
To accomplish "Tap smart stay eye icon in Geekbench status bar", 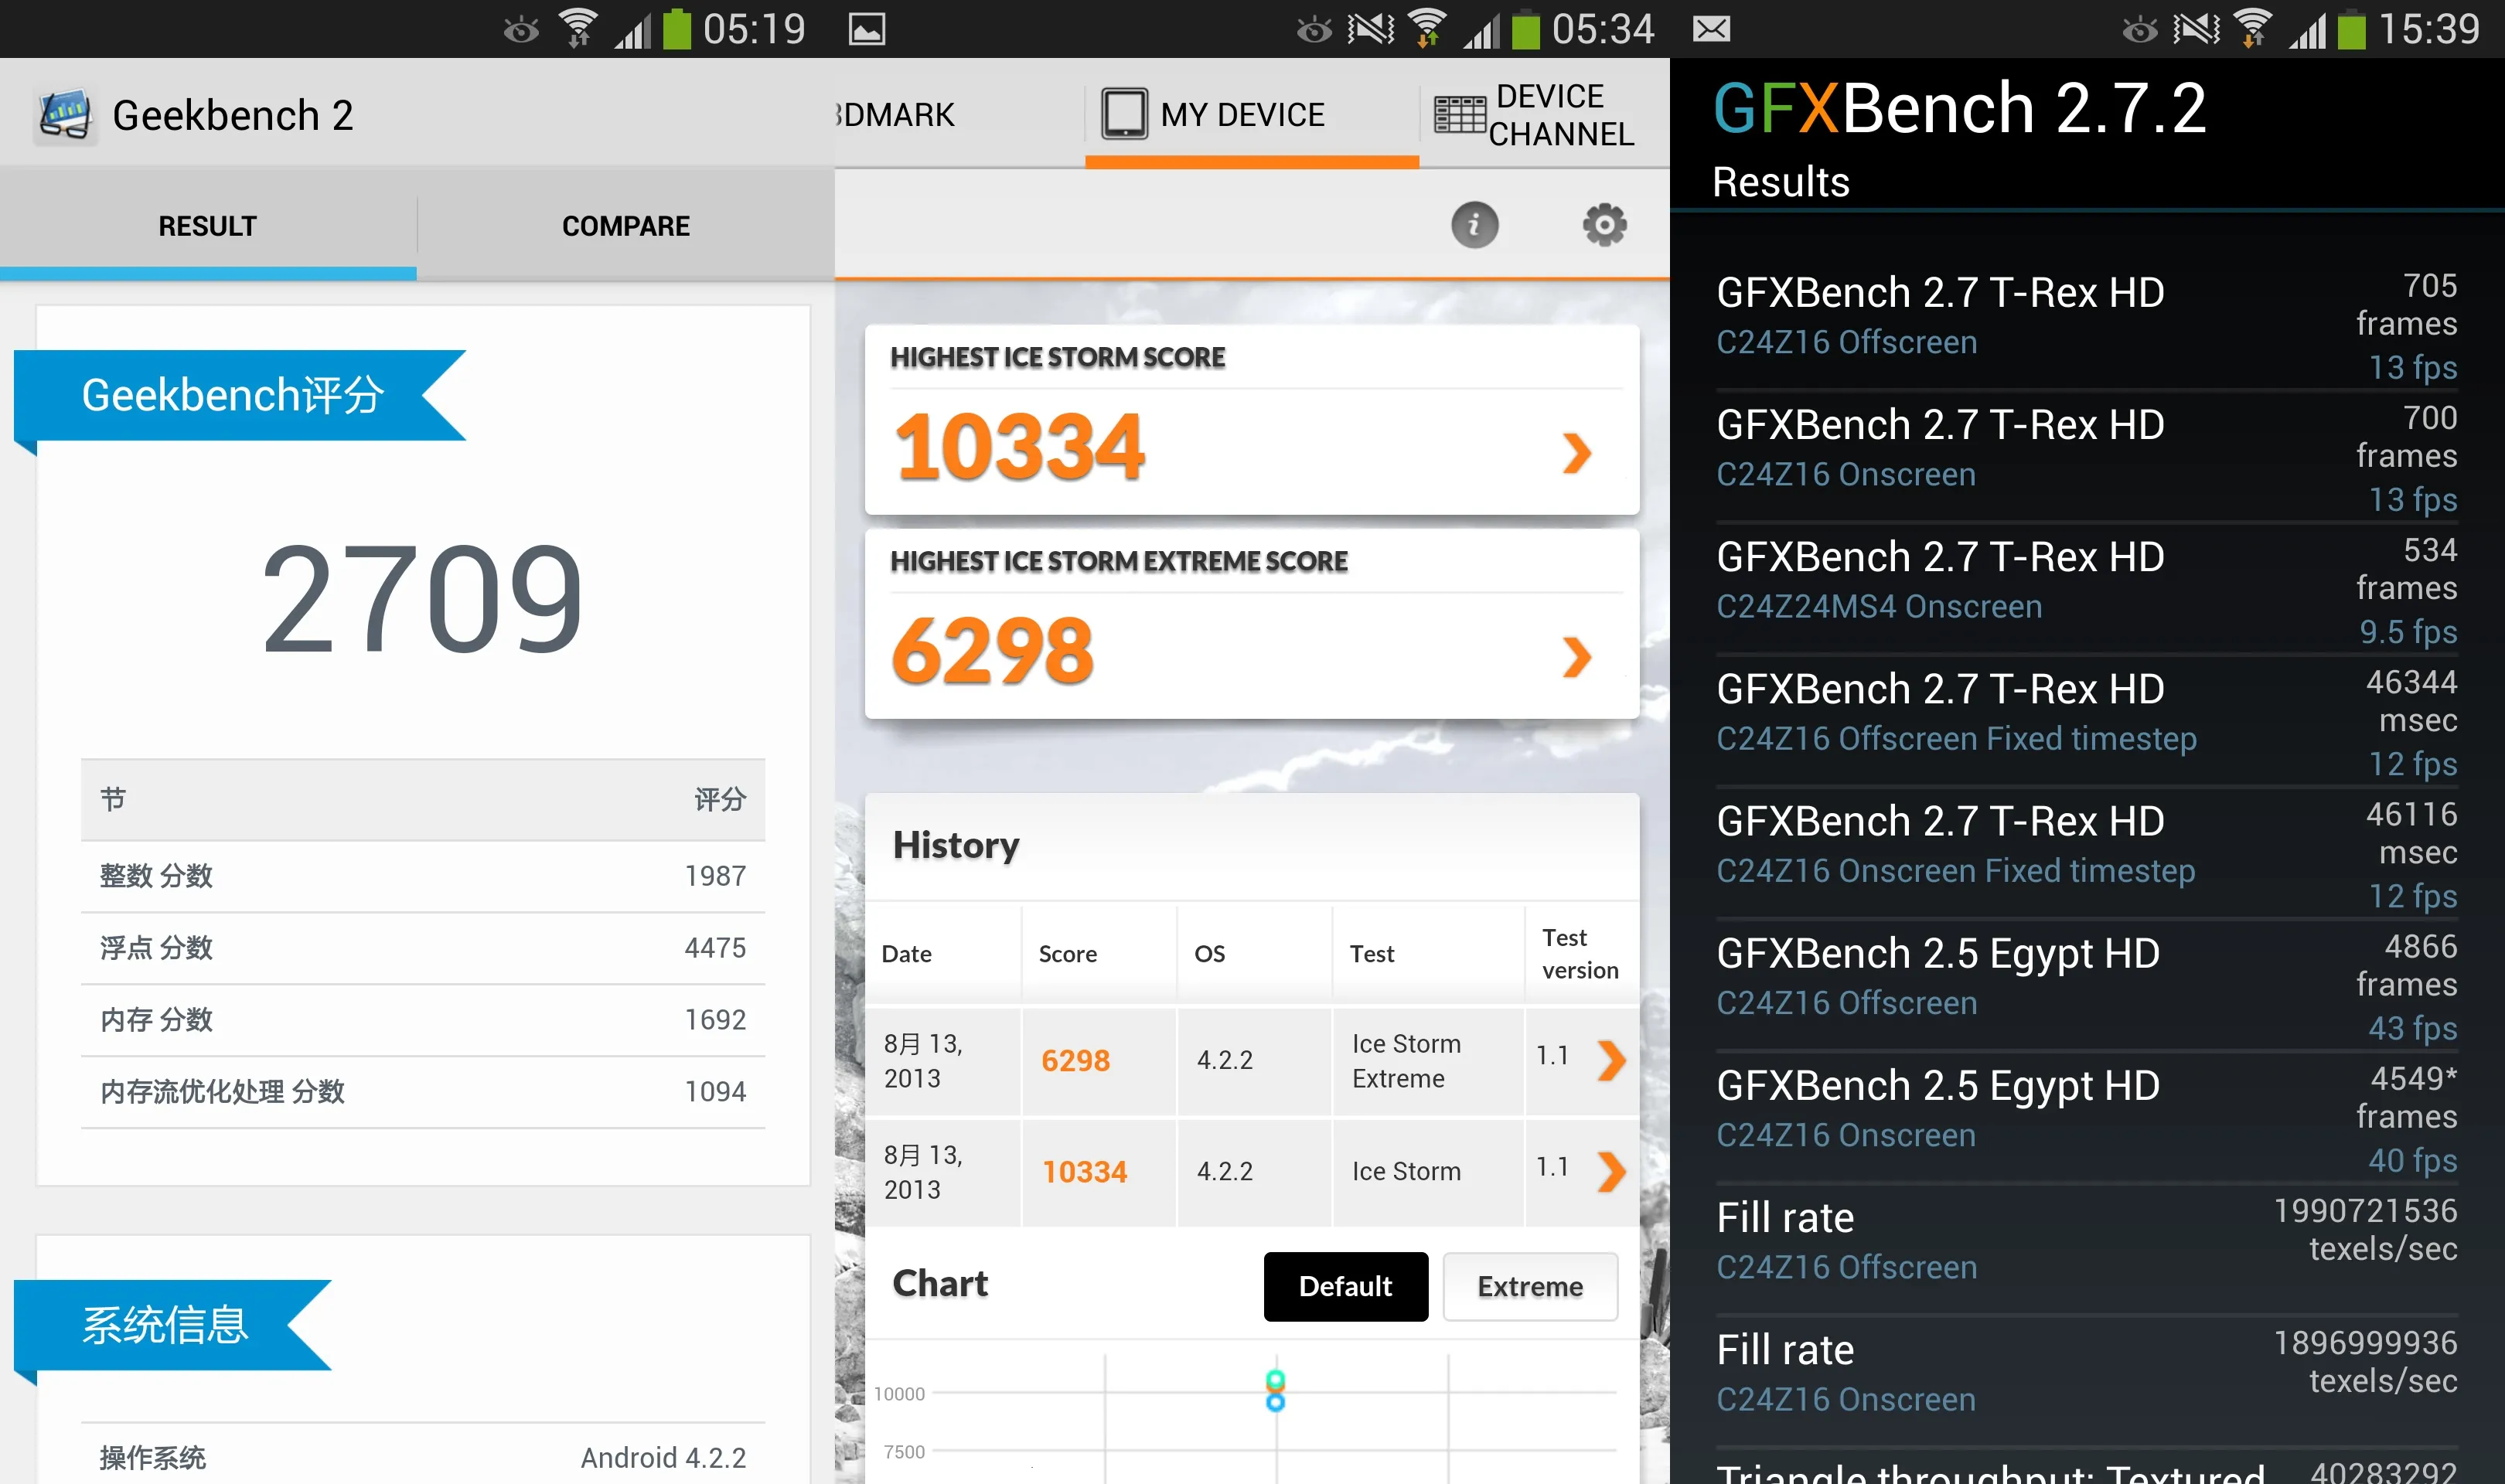I will [x=521, y=30].
